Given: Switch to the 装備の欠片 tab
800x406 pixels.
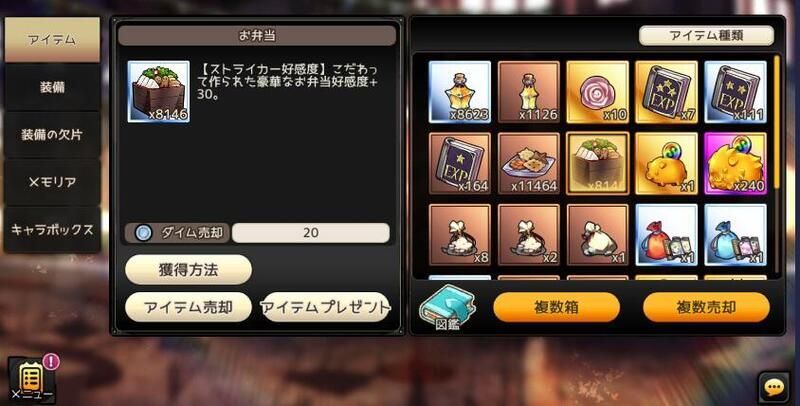Looking at the screenshot, I should tap(52, 135).
